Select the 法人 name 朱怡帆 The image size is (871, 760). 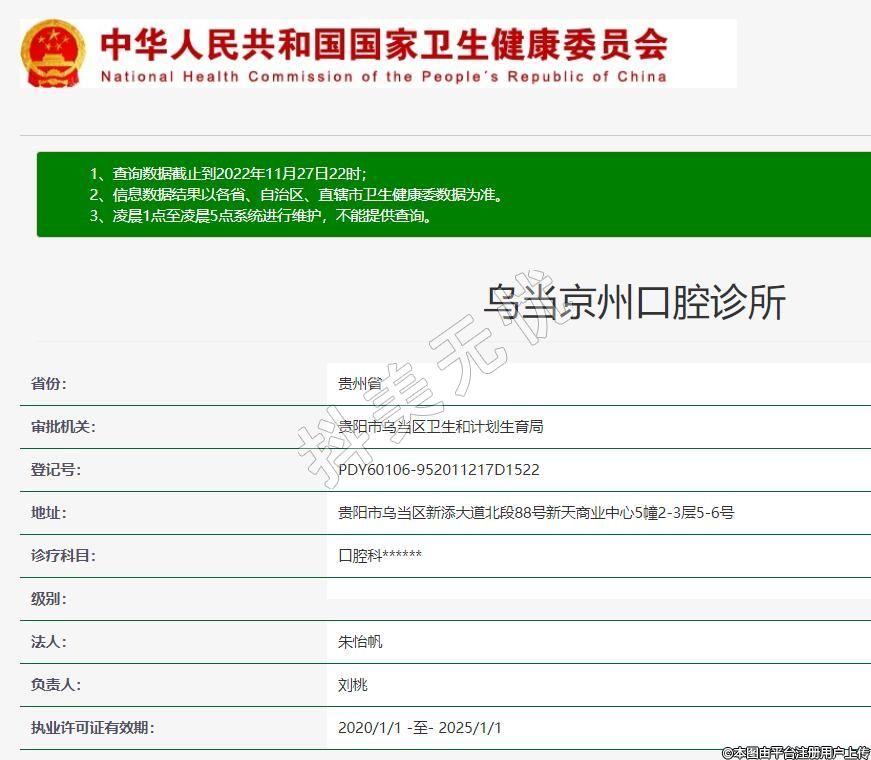[x=361, y=642]
